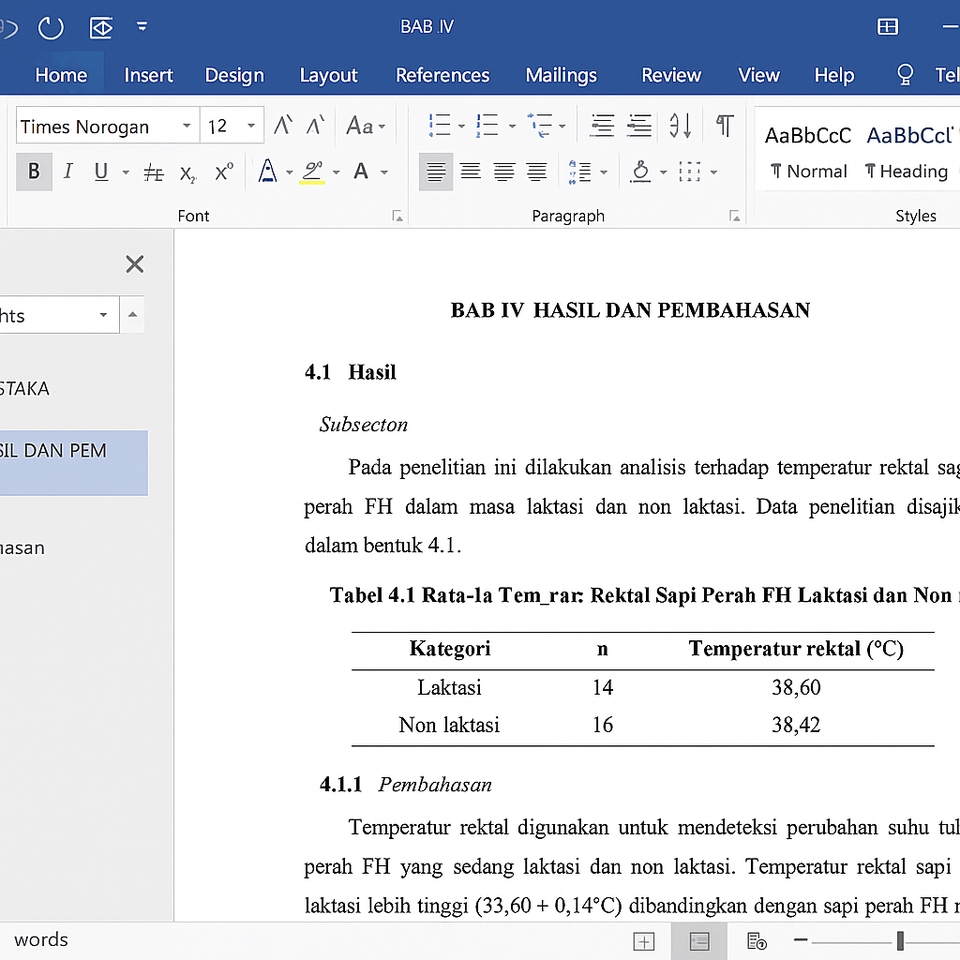The height and width of the screenshot is (960, 960).
Task: Click the Redo circular arrow icon
Action: click(x=51, y=28)
